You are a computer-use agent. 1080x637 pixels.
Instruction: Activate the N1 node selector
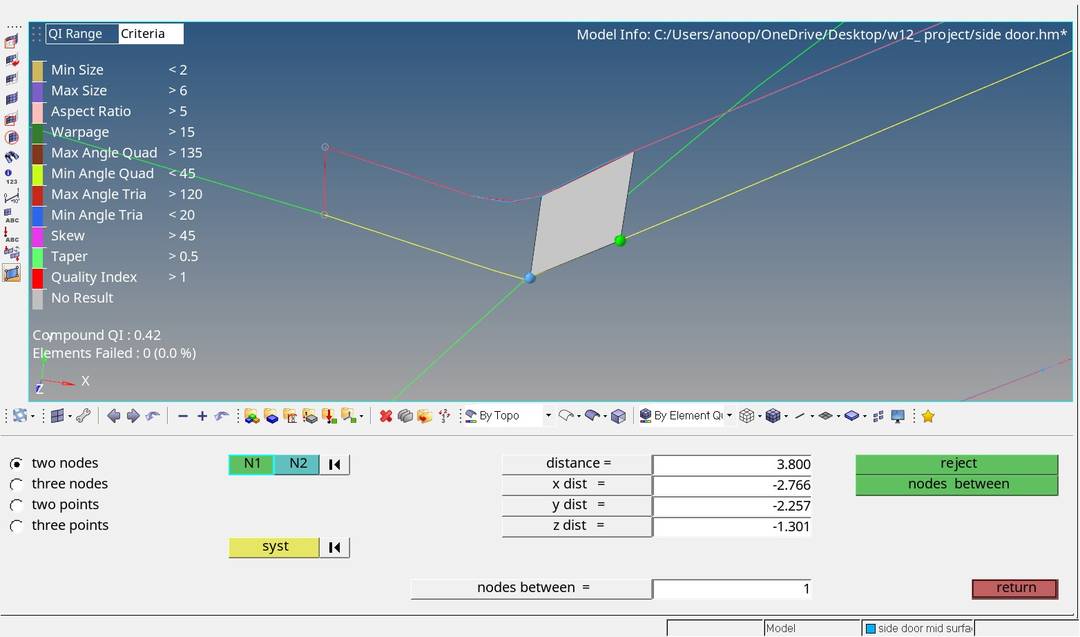pyautogui.click(x=250, y=463)
